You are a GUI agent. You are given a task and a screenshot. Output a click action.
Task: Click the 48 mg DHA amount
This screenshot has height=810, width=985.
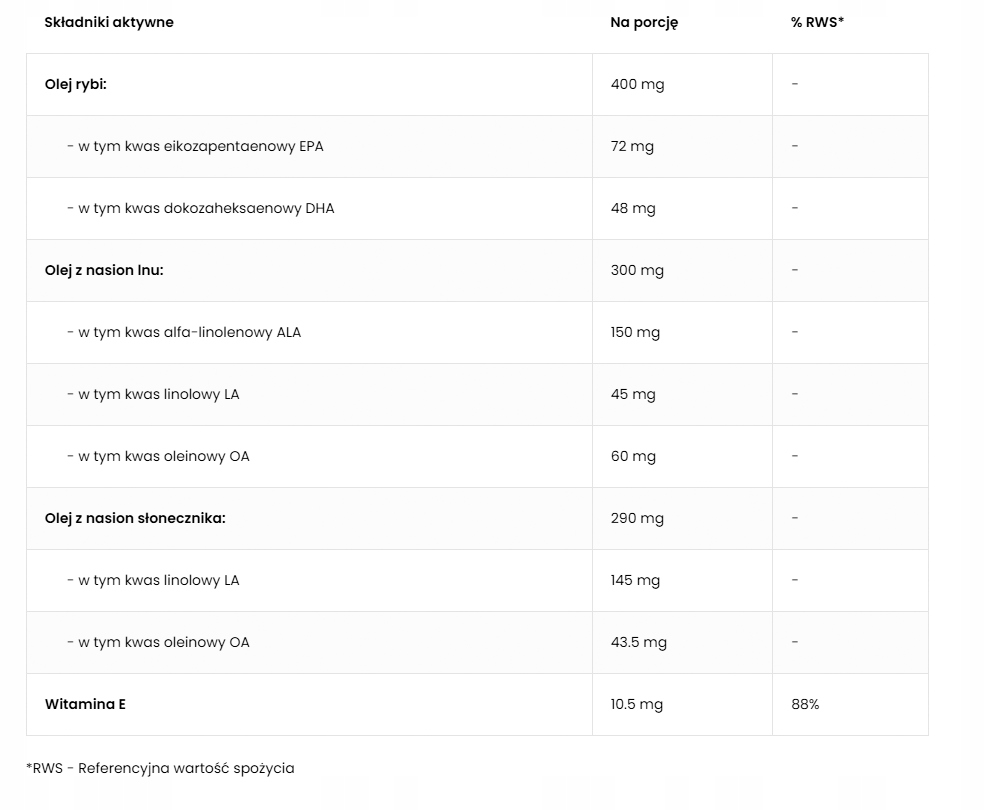pos(633,208)
